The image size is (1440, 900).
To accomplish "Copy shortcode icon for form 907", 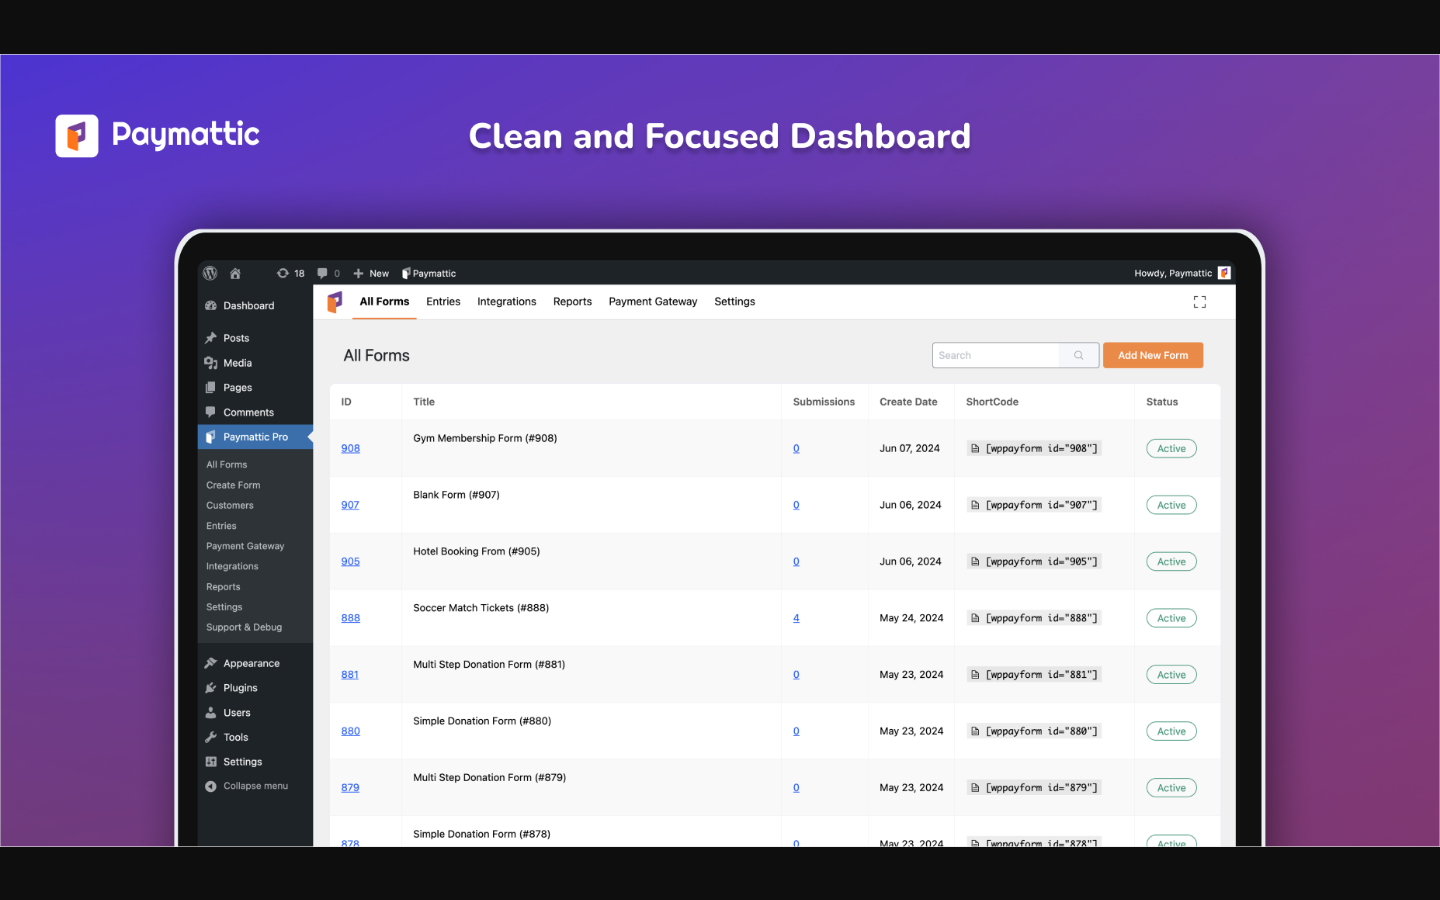I will [x=975, y=505].
